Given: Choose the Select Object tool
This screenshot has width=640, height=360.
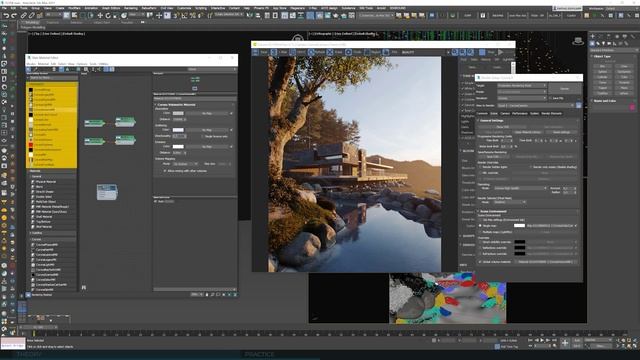Looking at the screenshot, I should [67, 16].
